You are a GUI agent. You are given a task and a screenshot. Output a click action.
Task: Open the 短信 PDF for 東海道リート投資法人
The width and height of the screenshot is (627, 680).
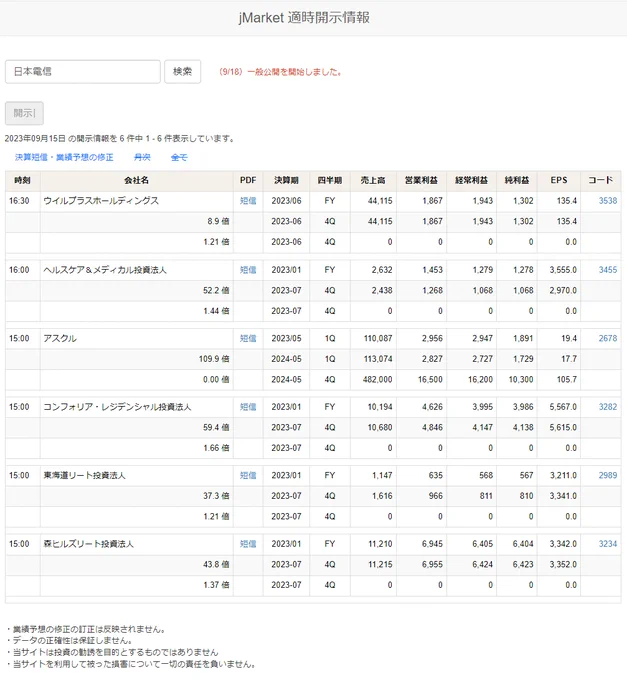pyautogui.click(x=248, y=475)
